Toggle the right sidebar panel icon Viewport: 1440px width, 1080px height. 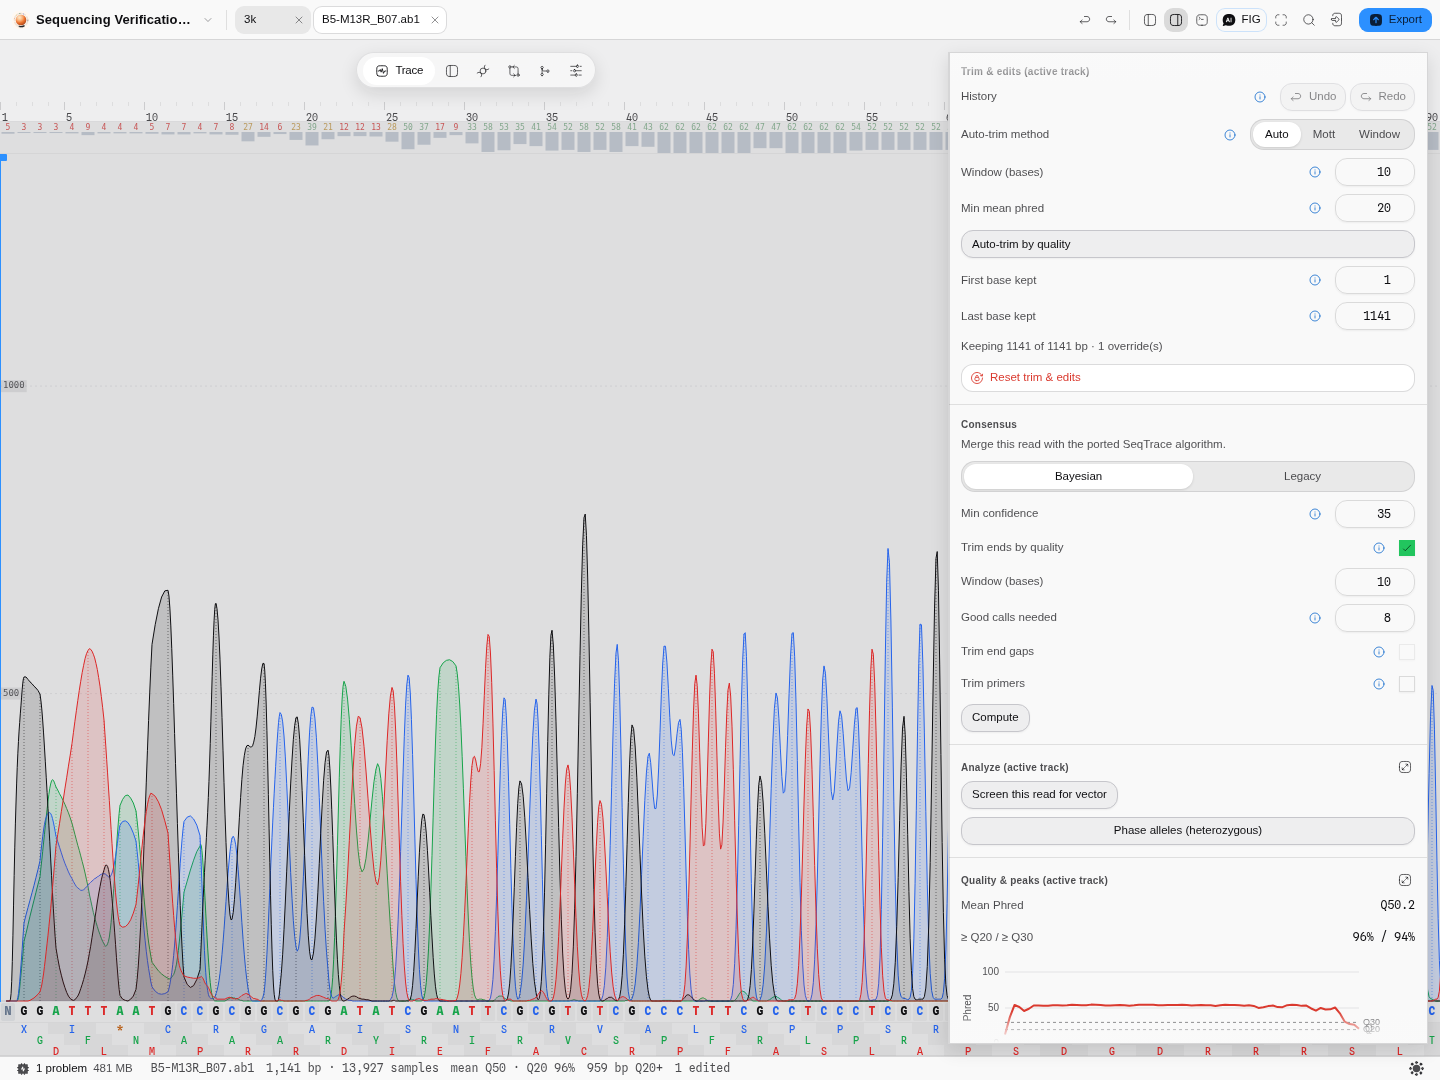[x=1176, y=20]
